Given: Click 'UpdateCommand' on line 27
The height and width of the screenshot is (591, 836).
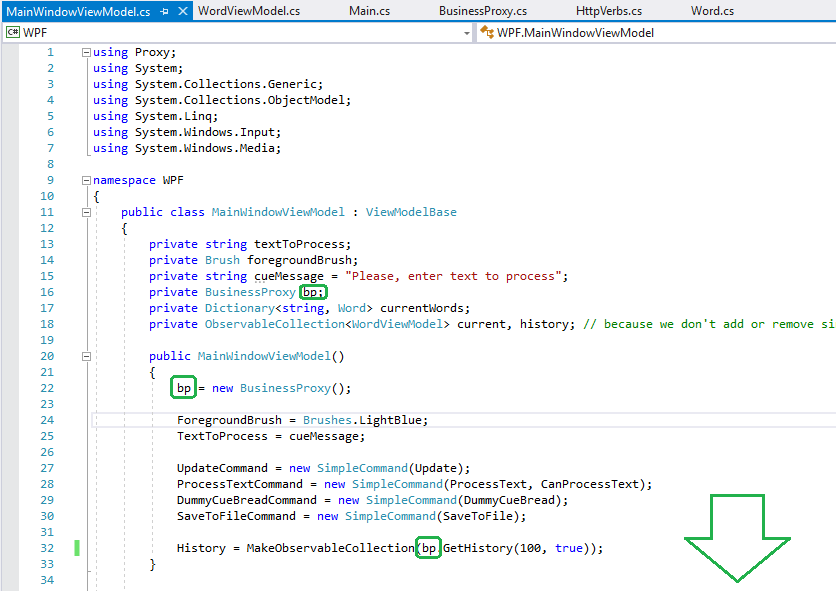Looking at the screenshot, I should pos(222,468).
